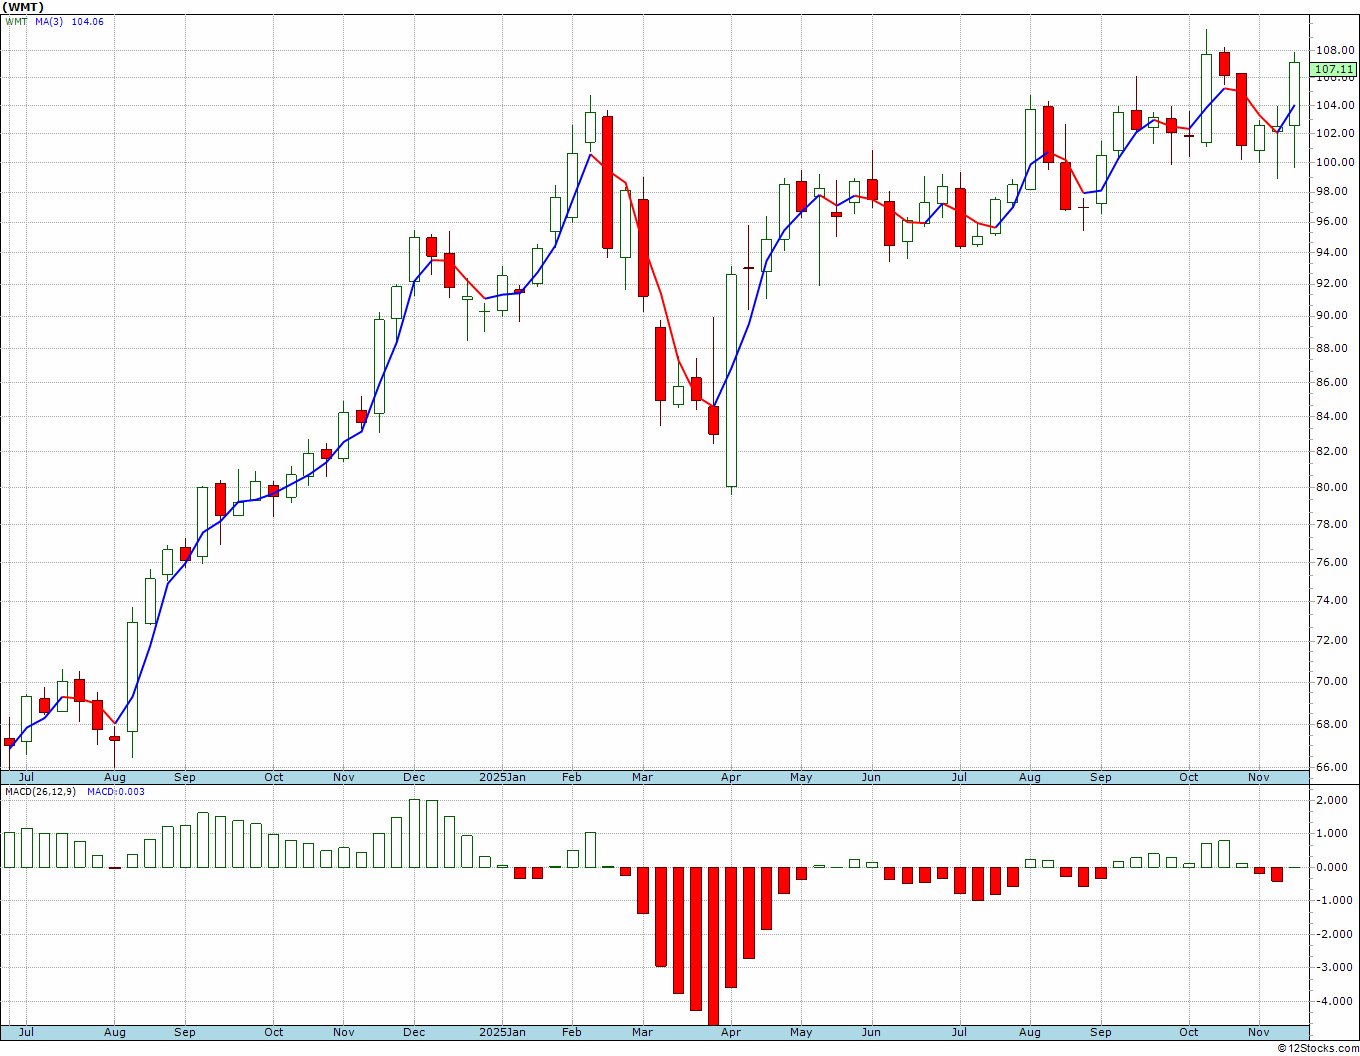Click the MACD(26,12,9) indicator label

pyautogui.click(x=41, y=792)
